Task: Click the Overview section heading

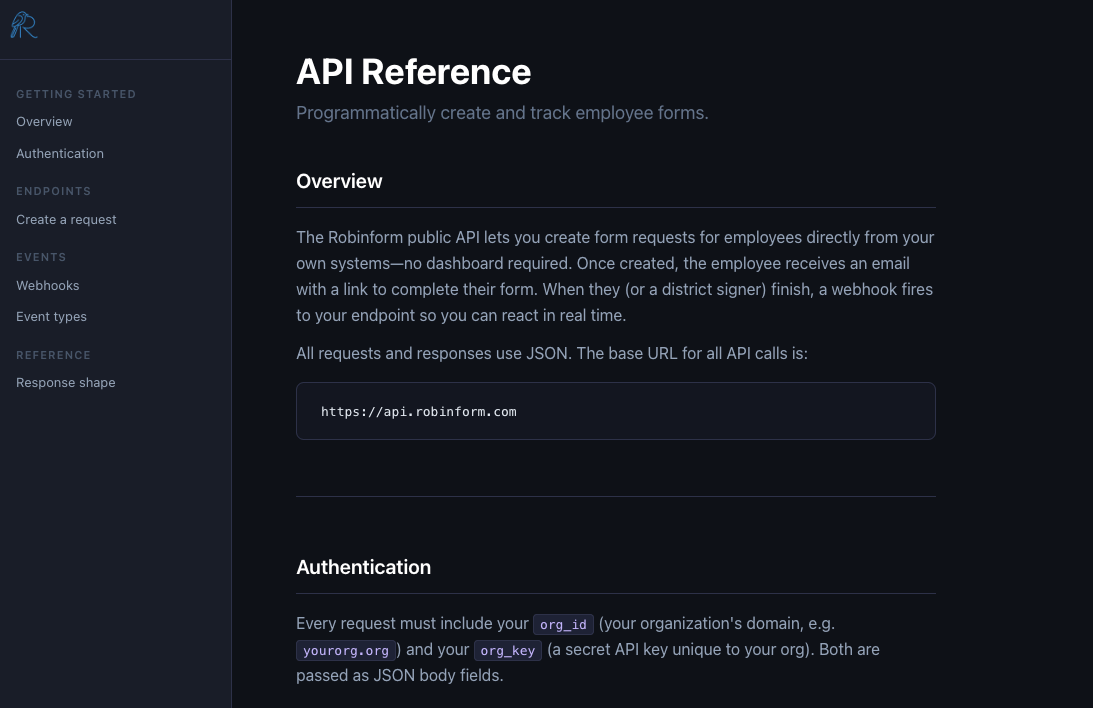Action: pos(339,181)
